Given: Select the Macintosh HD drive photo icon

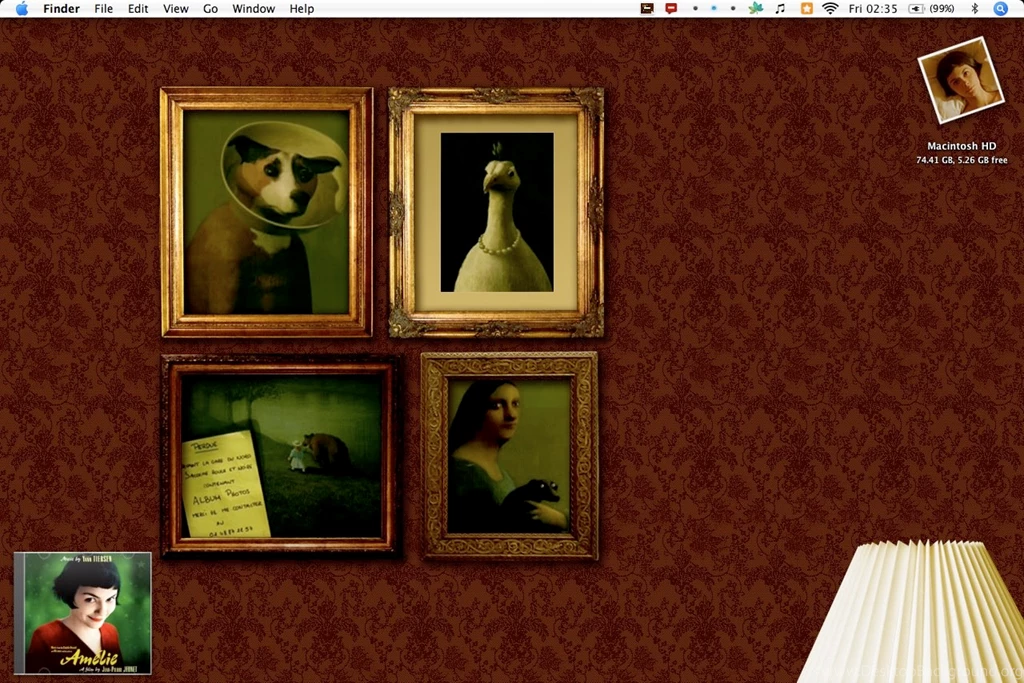Looking at the screenshot, I should [x=961, y=80].
